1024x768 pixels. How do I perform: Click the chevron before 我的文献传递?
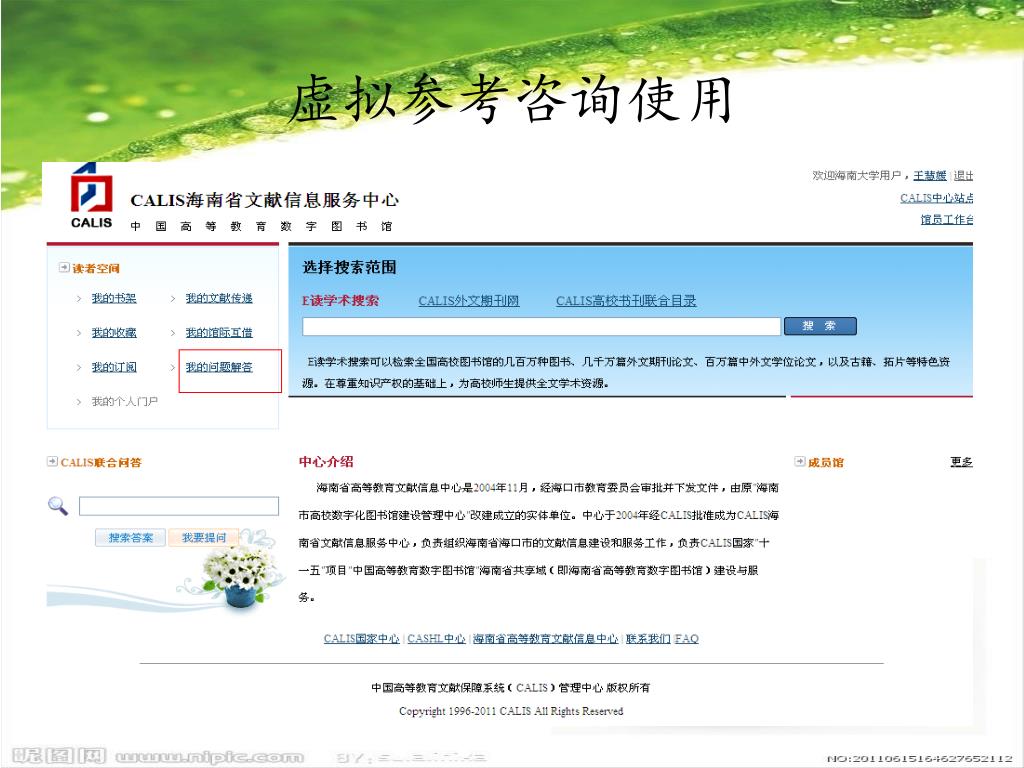point(172,298)
